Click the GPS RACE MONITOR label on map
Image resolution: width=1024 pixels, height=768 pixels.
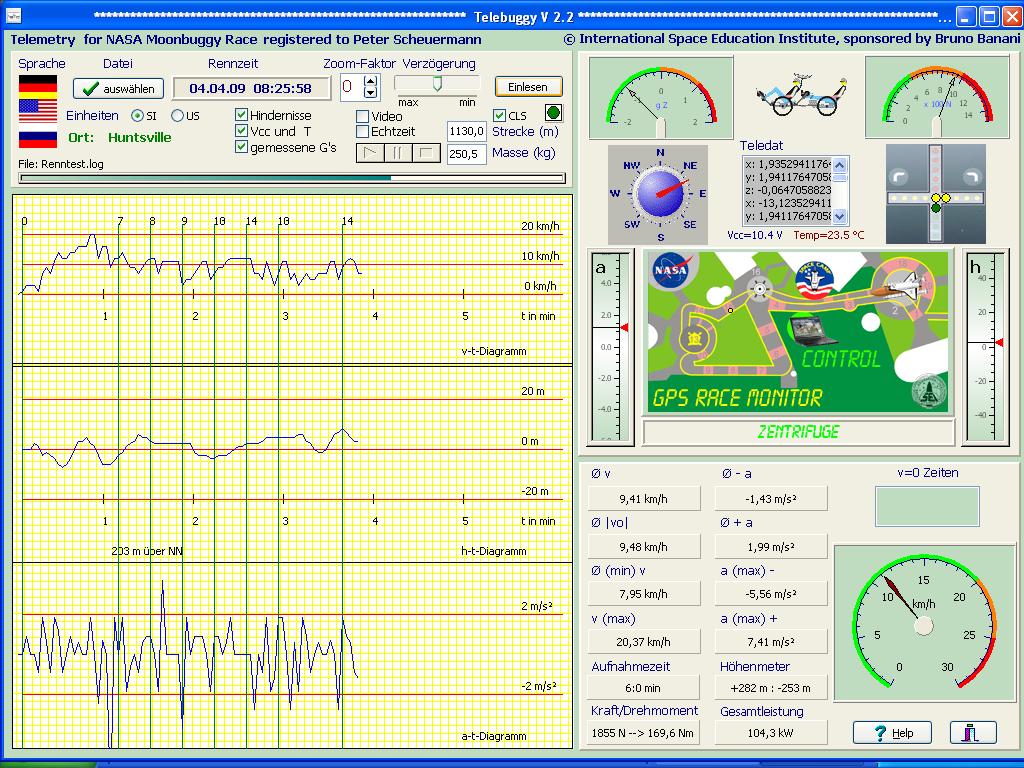[737, 398]
